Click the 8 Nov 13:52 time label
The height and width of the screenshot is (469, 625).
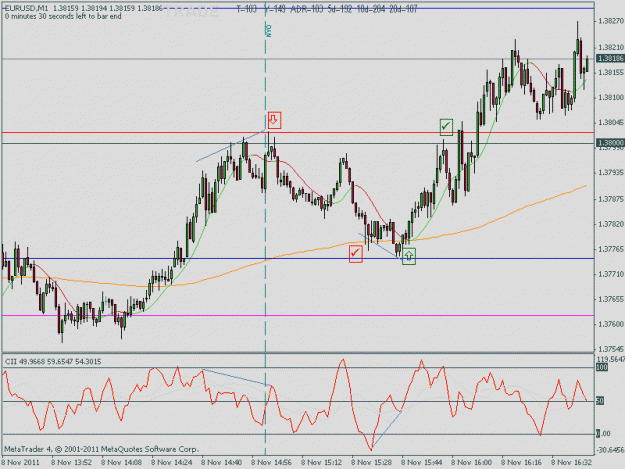click(x=72, y=462)
